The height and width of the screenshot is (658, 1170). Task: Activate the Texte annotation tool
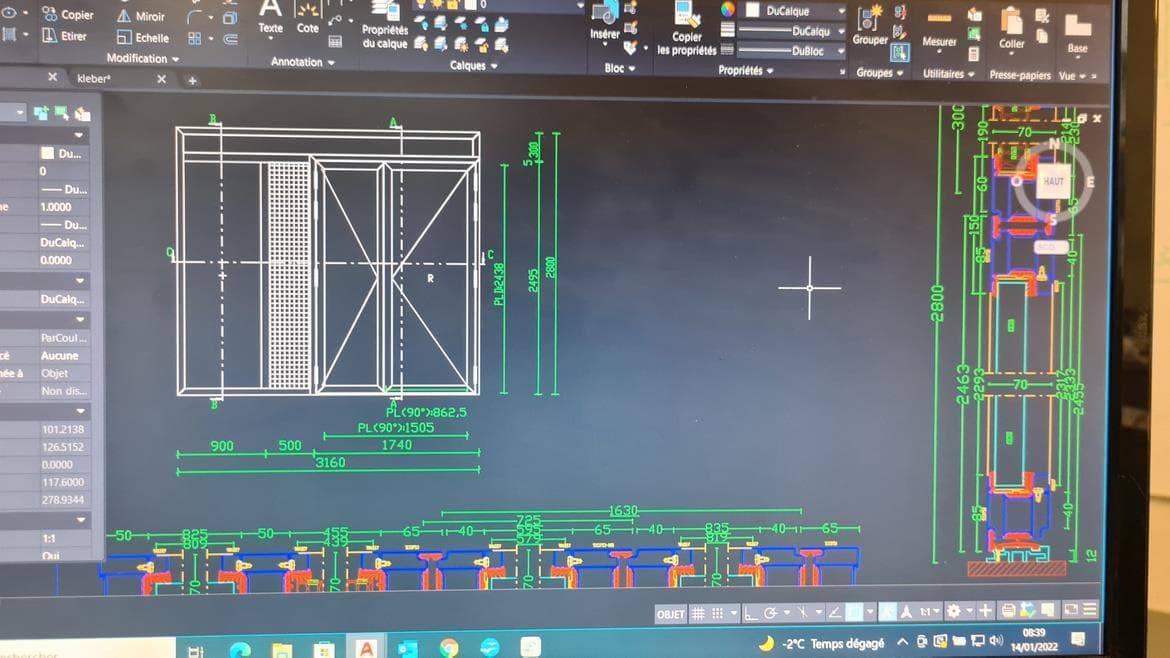(x=270, y=18)
